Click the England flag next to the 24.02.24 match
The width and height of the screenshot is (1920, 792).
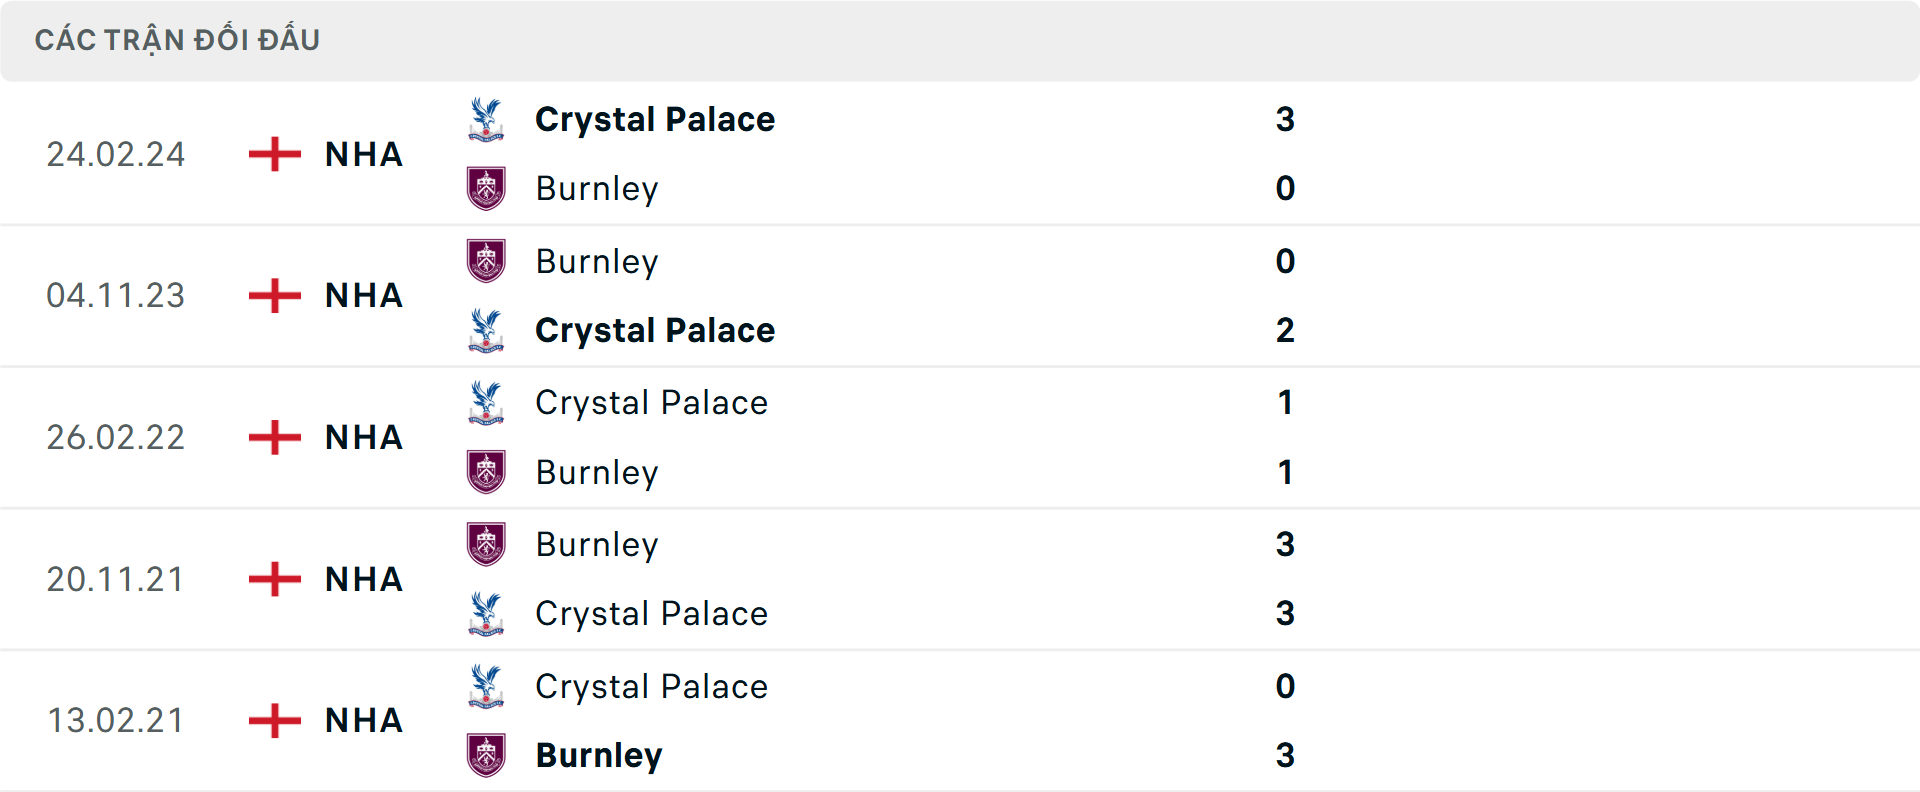click(272, 154)
